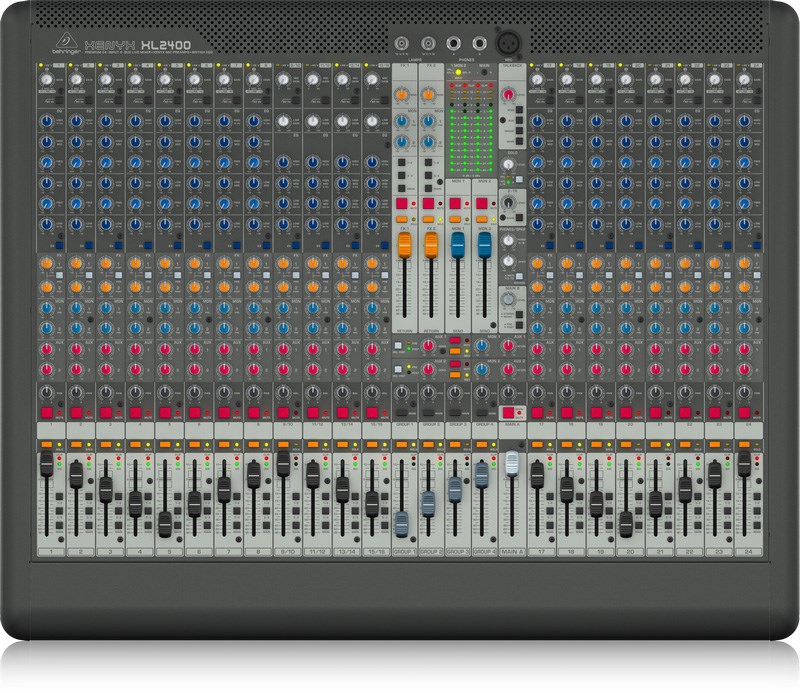Route talkback to MON with top button
800x693 pixels.
(x=519, y=110)
